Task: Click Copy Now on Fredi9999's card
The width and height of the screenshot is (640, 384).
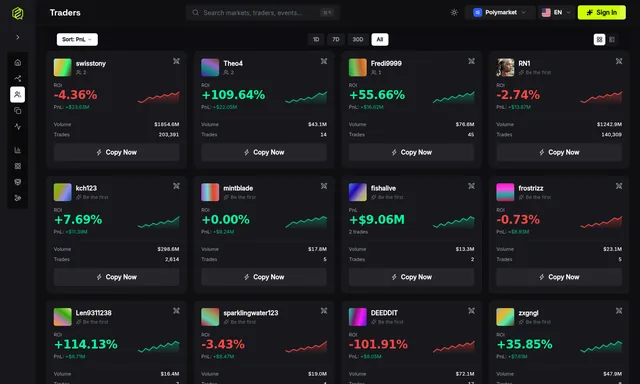Action: [x=411, y=152]
